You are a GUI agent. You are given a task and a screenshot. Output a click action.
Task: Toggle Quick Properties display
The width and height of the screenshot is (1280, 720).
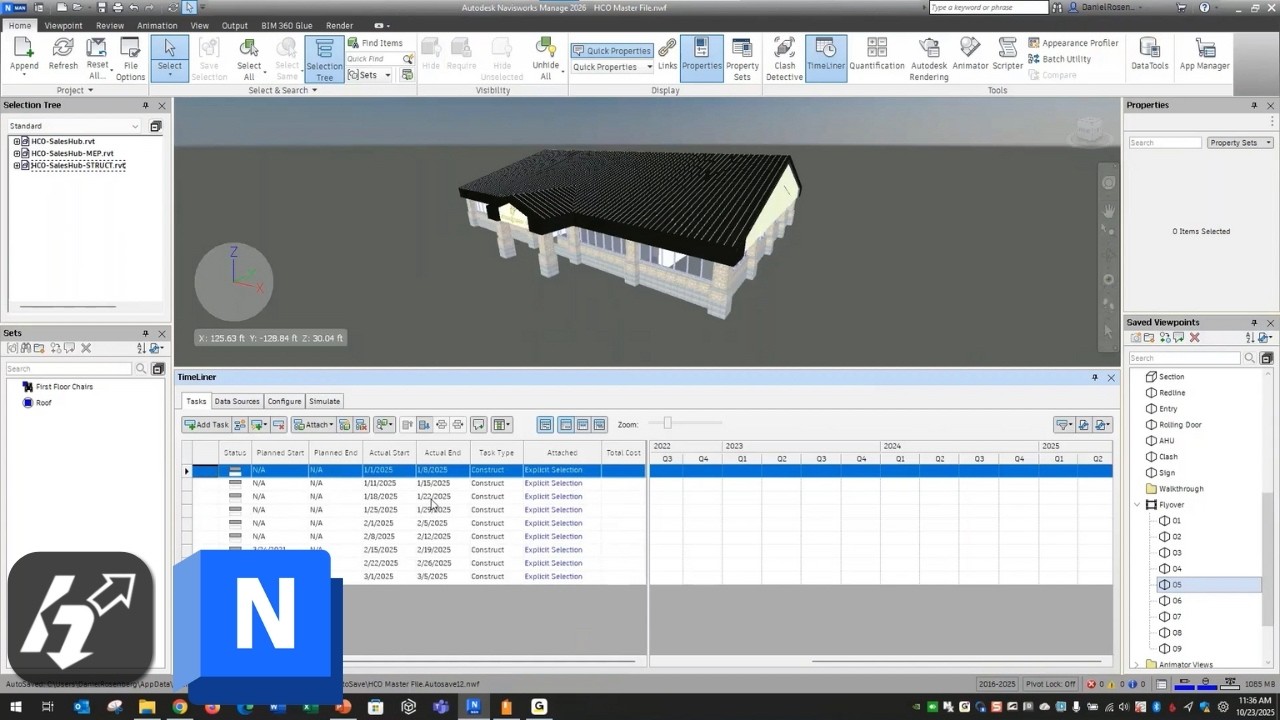(611, 50)
